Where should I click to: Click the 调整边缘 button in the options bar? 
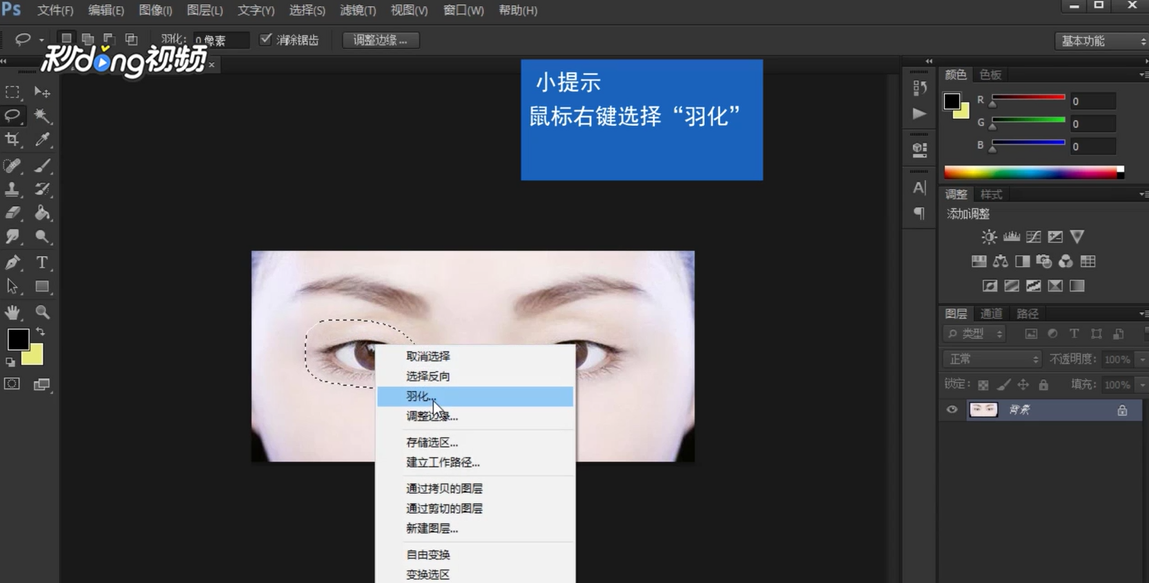click(x=380, y=40)
